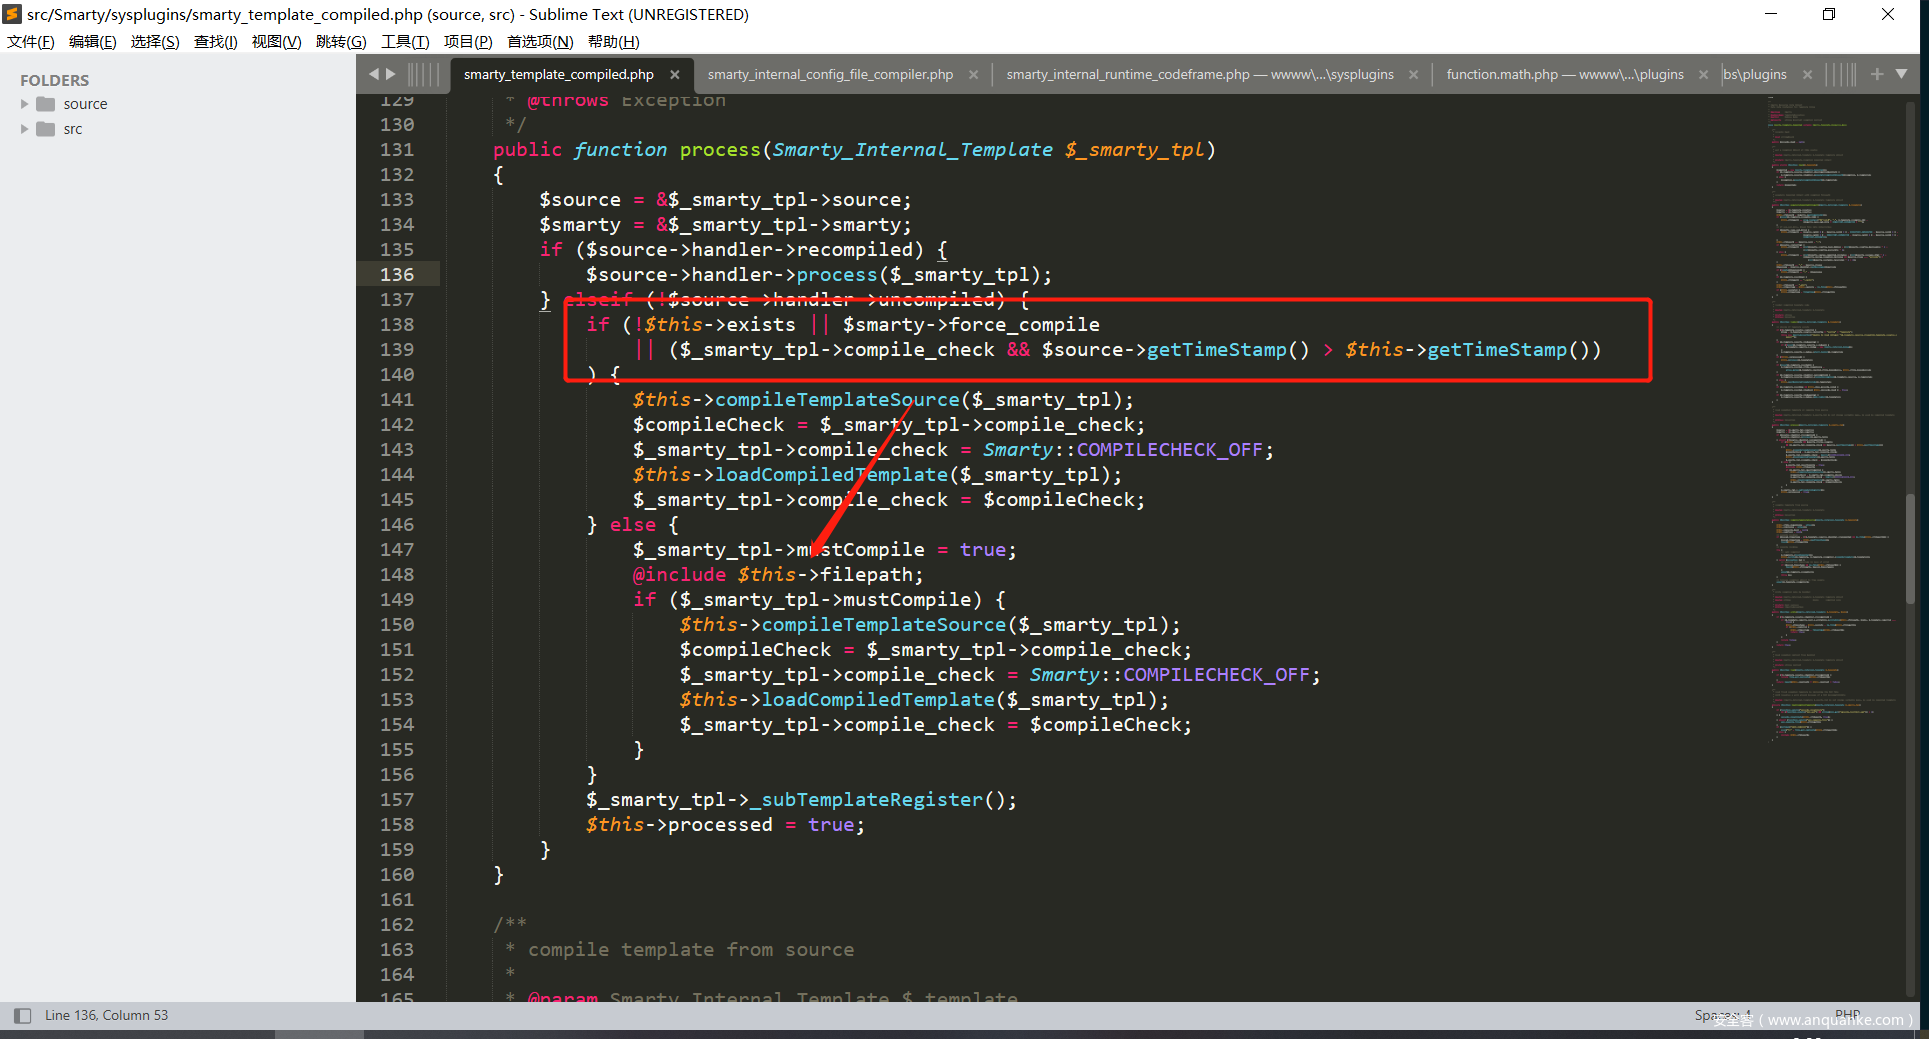Close the smarty_internal_config_file_compiler.php tab
Screen dimensions: 1929x1039
point(973,75)
